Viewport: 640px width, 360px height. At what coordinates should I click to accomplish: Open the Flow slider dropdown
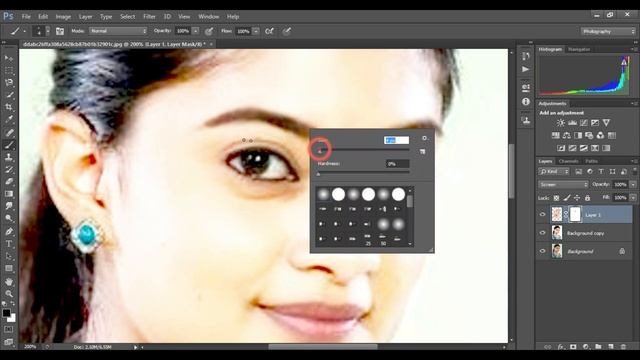click(x=256, y=31)
